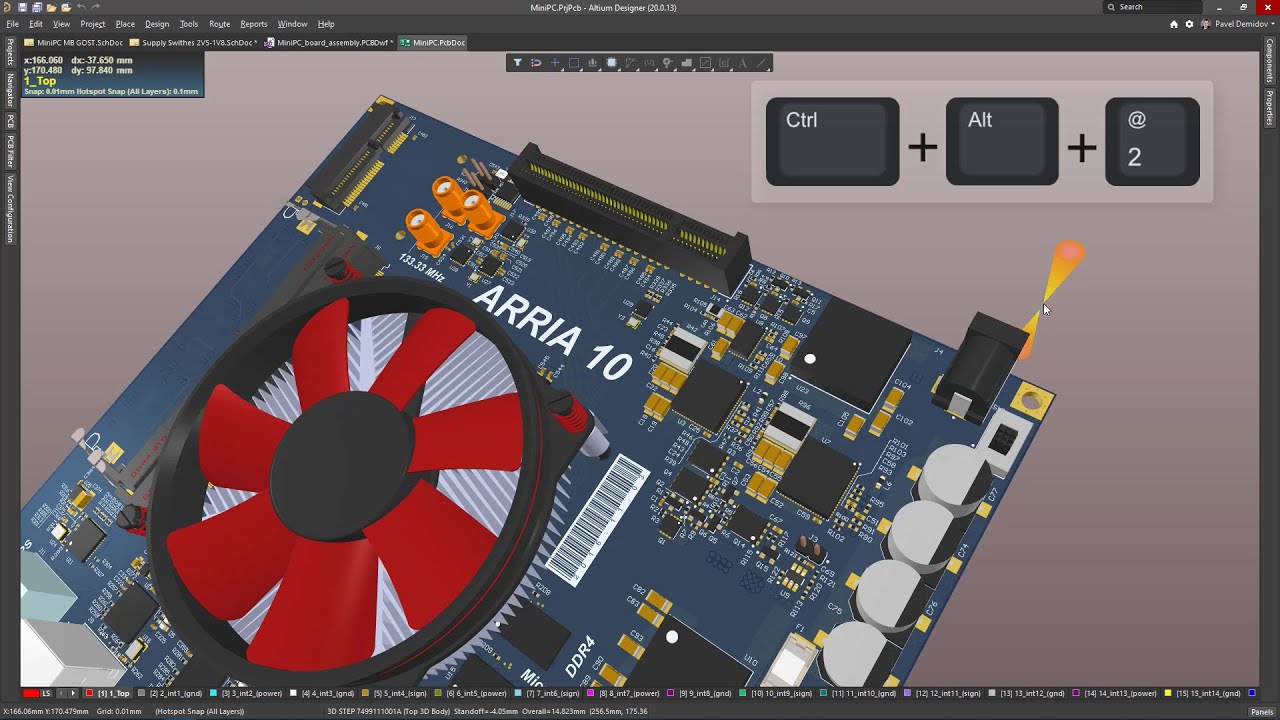Click the red current layer color swatch
Image resolution: width=1280 pixels, height=720 pixels.
(x=31, y=693)
